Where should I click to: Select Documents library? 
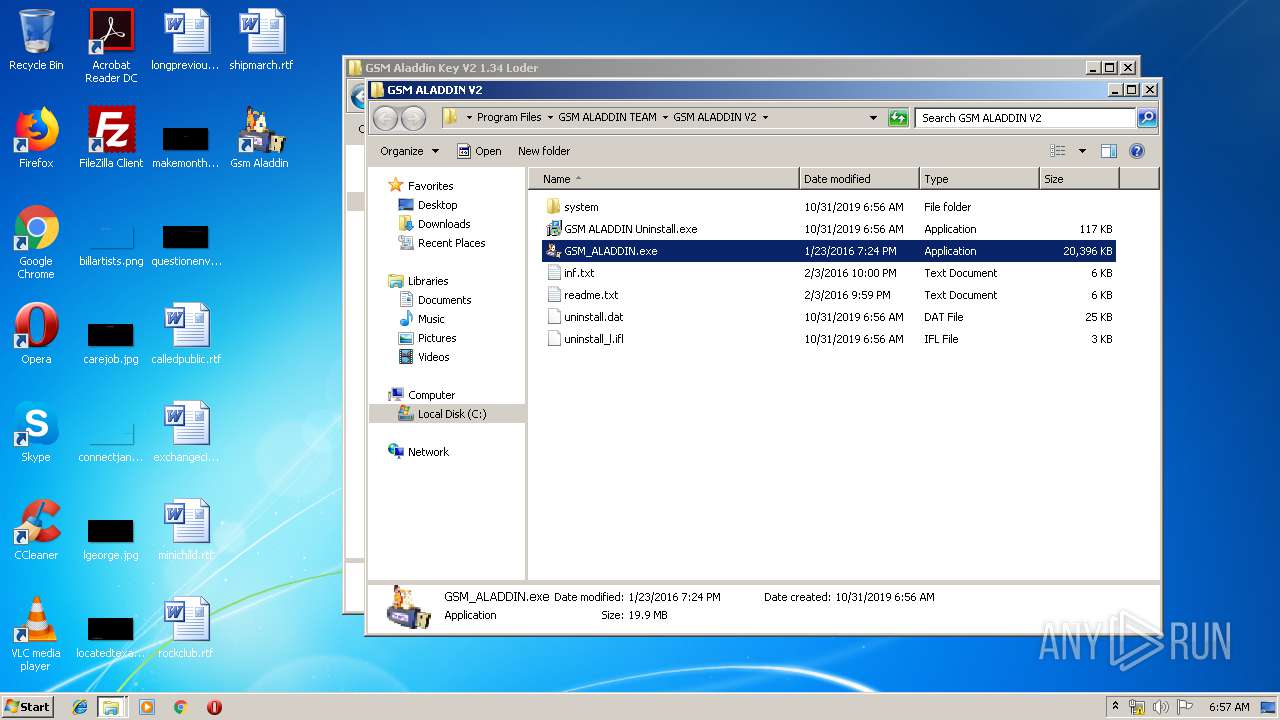(435, 299)
